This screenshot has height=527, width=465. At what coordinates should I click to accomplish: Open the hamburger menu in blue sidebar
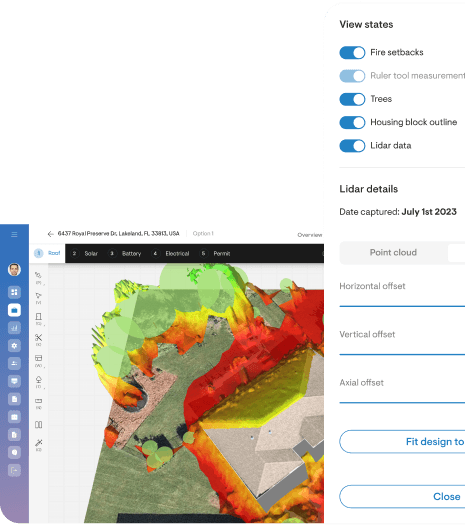pos(14,235)
